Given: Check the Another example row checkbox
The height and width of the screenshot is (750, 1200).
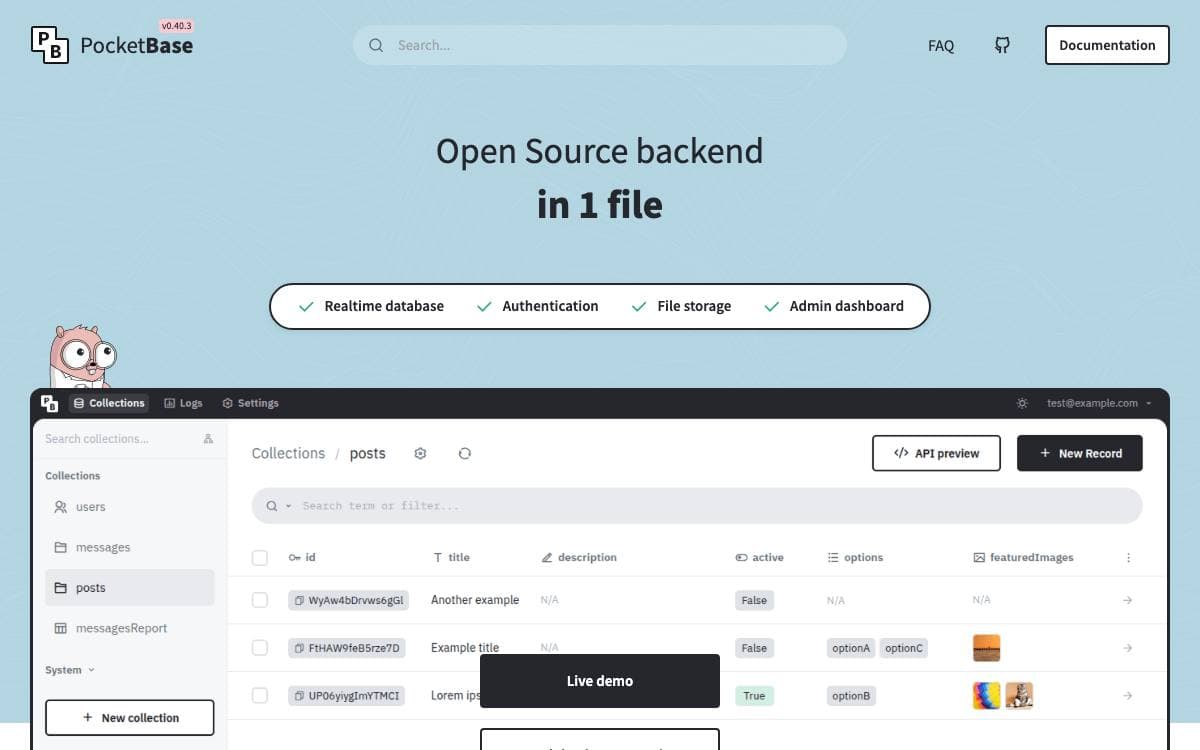Looking at the screenshot, I should pyautogui.click(x=260, y=600).
